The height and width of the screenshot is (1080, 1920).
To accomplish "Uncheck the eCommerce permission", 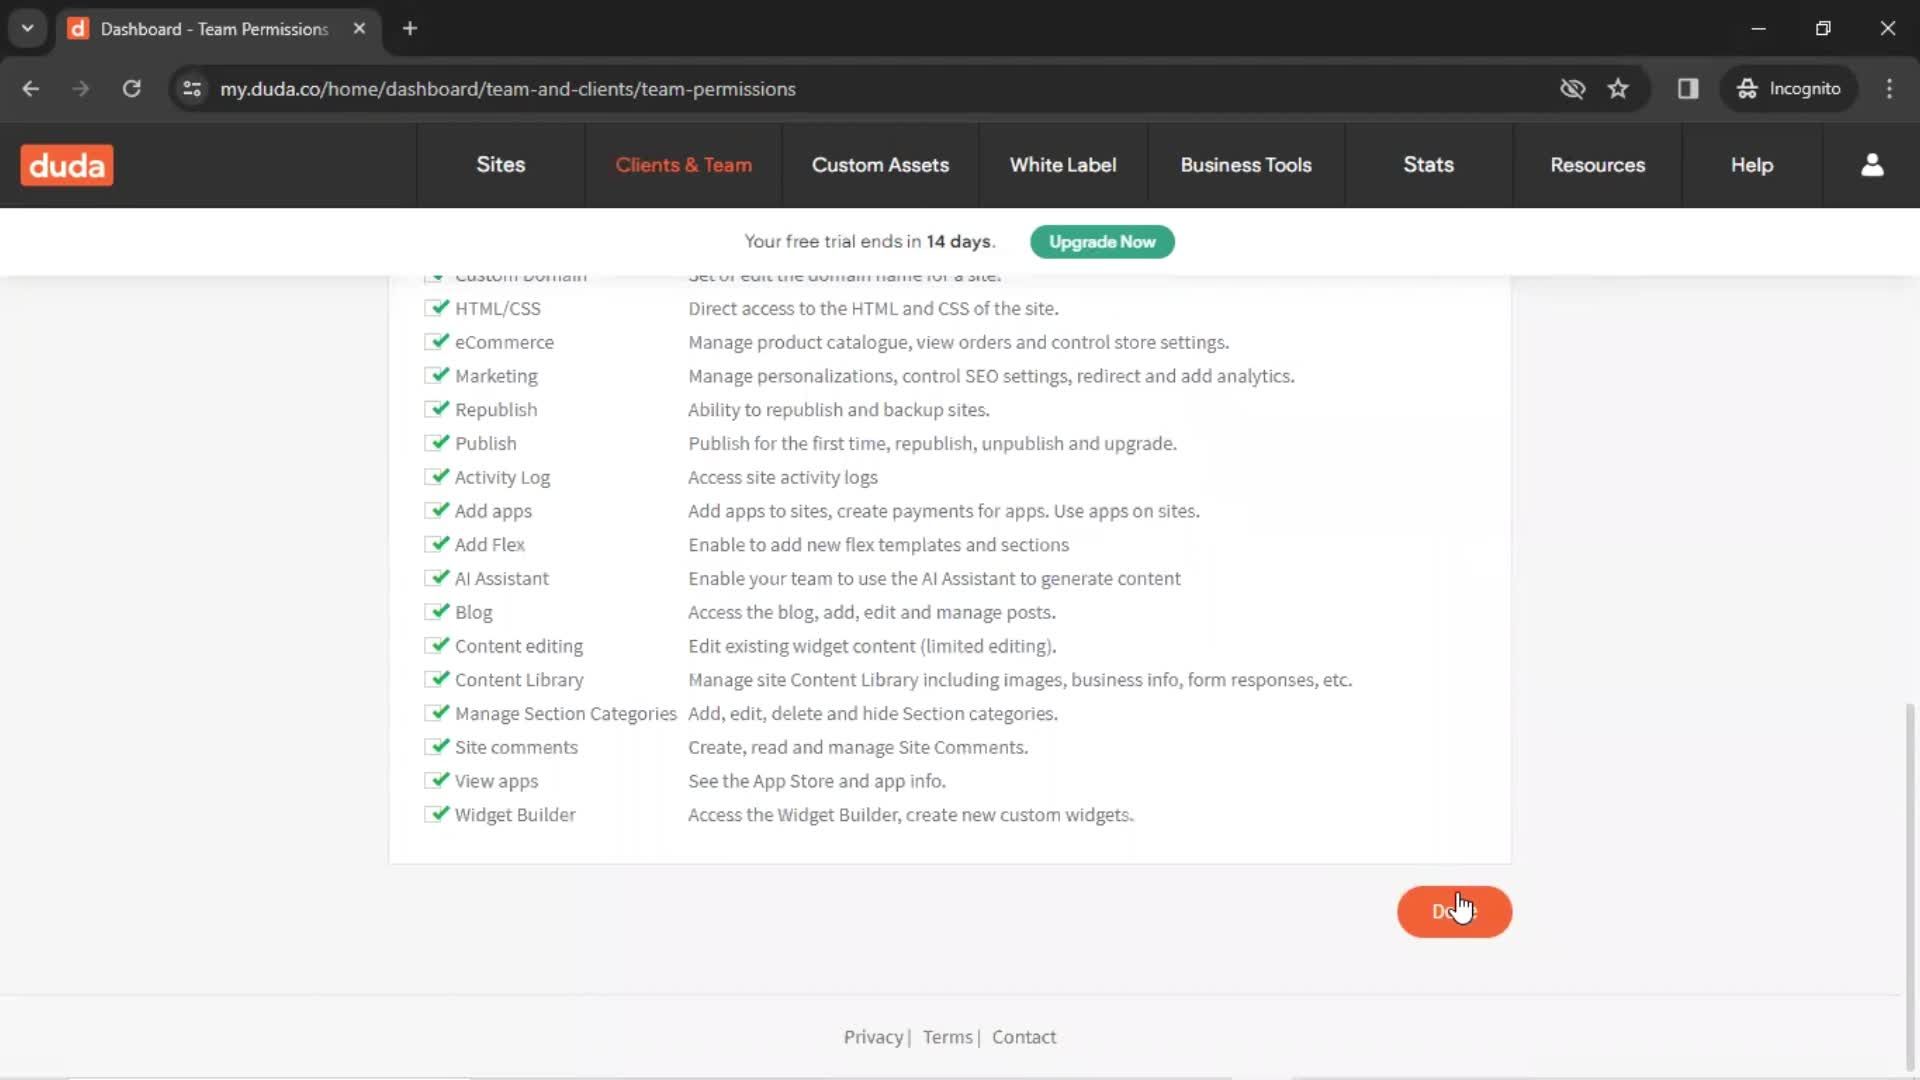I will pyautogui.click(x=436, y=342).
